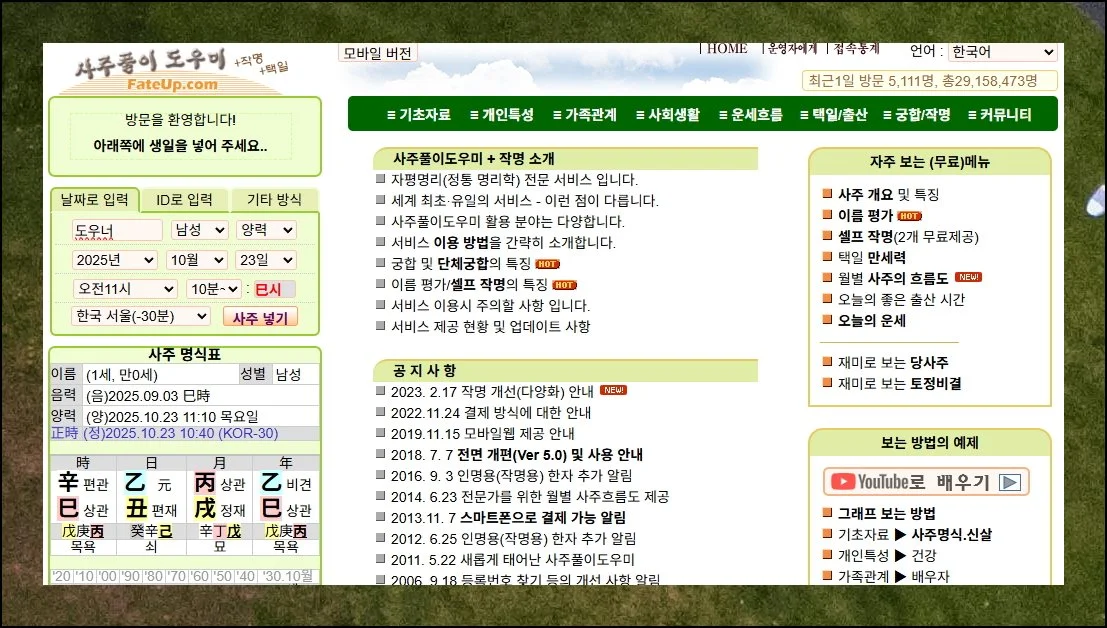This screenshot has height=628, width=1107.
Task: Open the 남성 gender dropdown
Action: pyautogui.click(x=199, y=230)
